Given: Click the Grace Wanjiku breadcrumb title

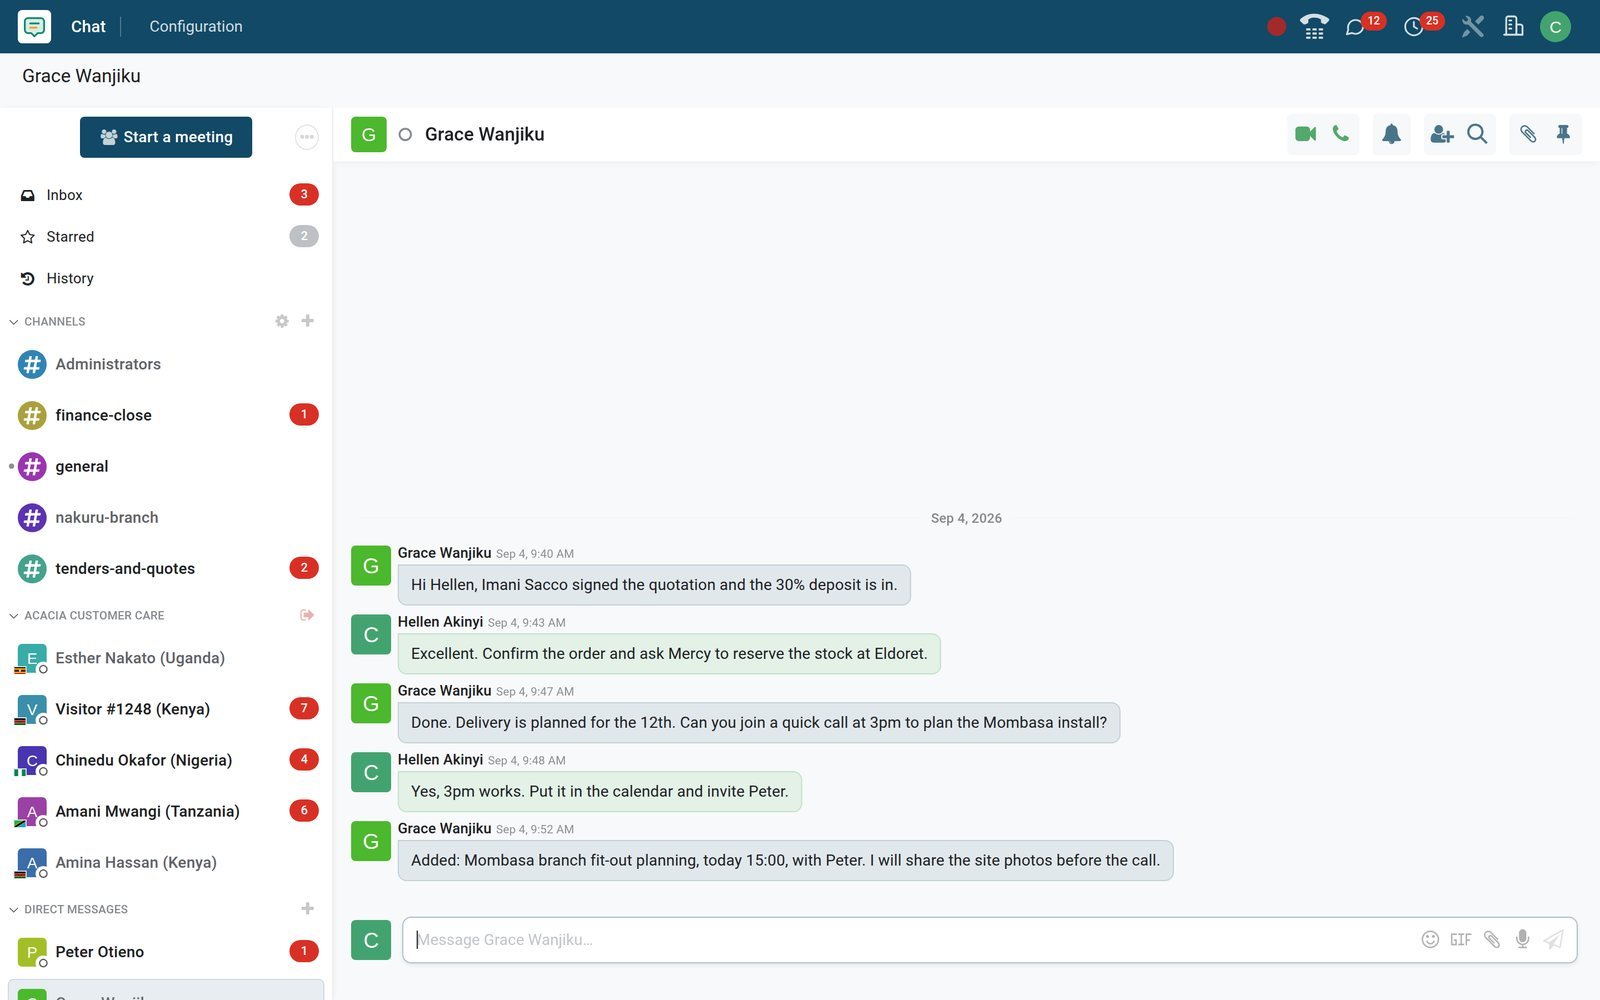Looking at the screenshot, I should (x=81, y=76).
